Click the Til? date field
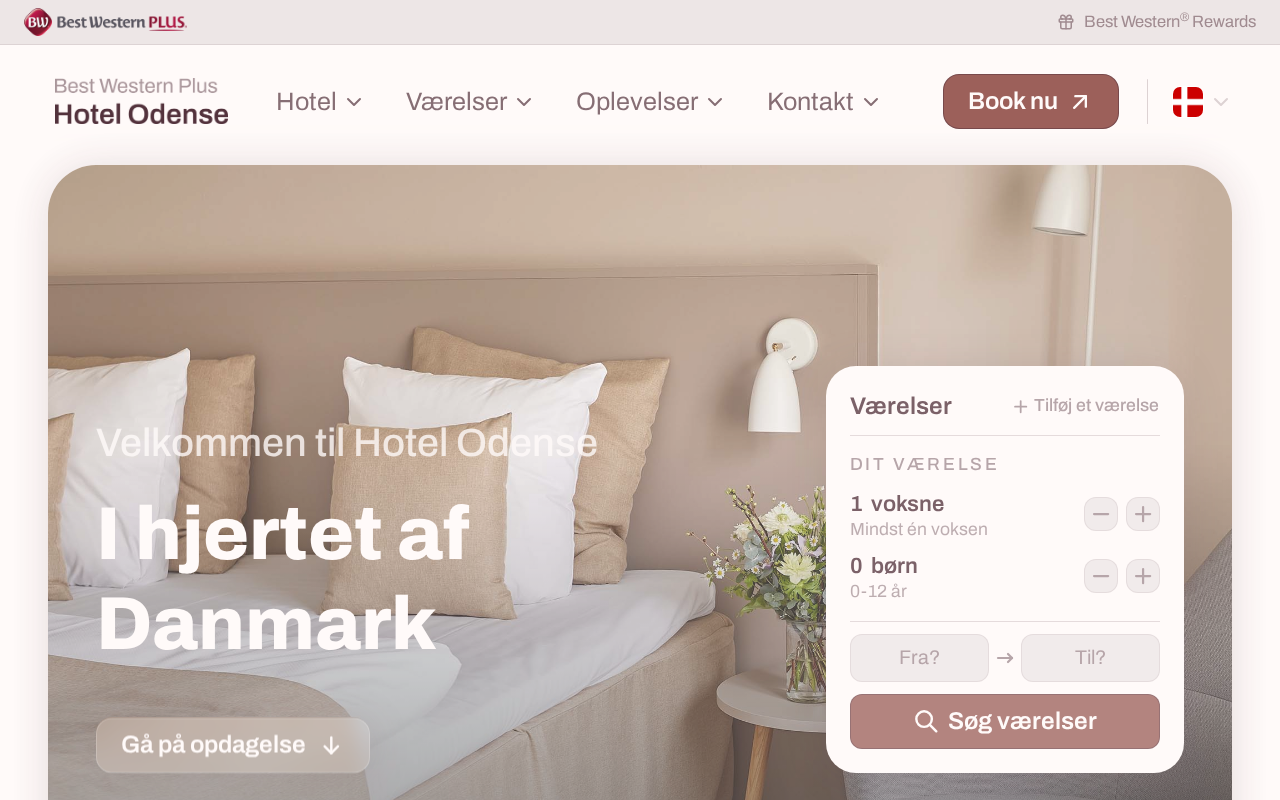Viewport: 1280px width, 800px height. click(1090, 658)
